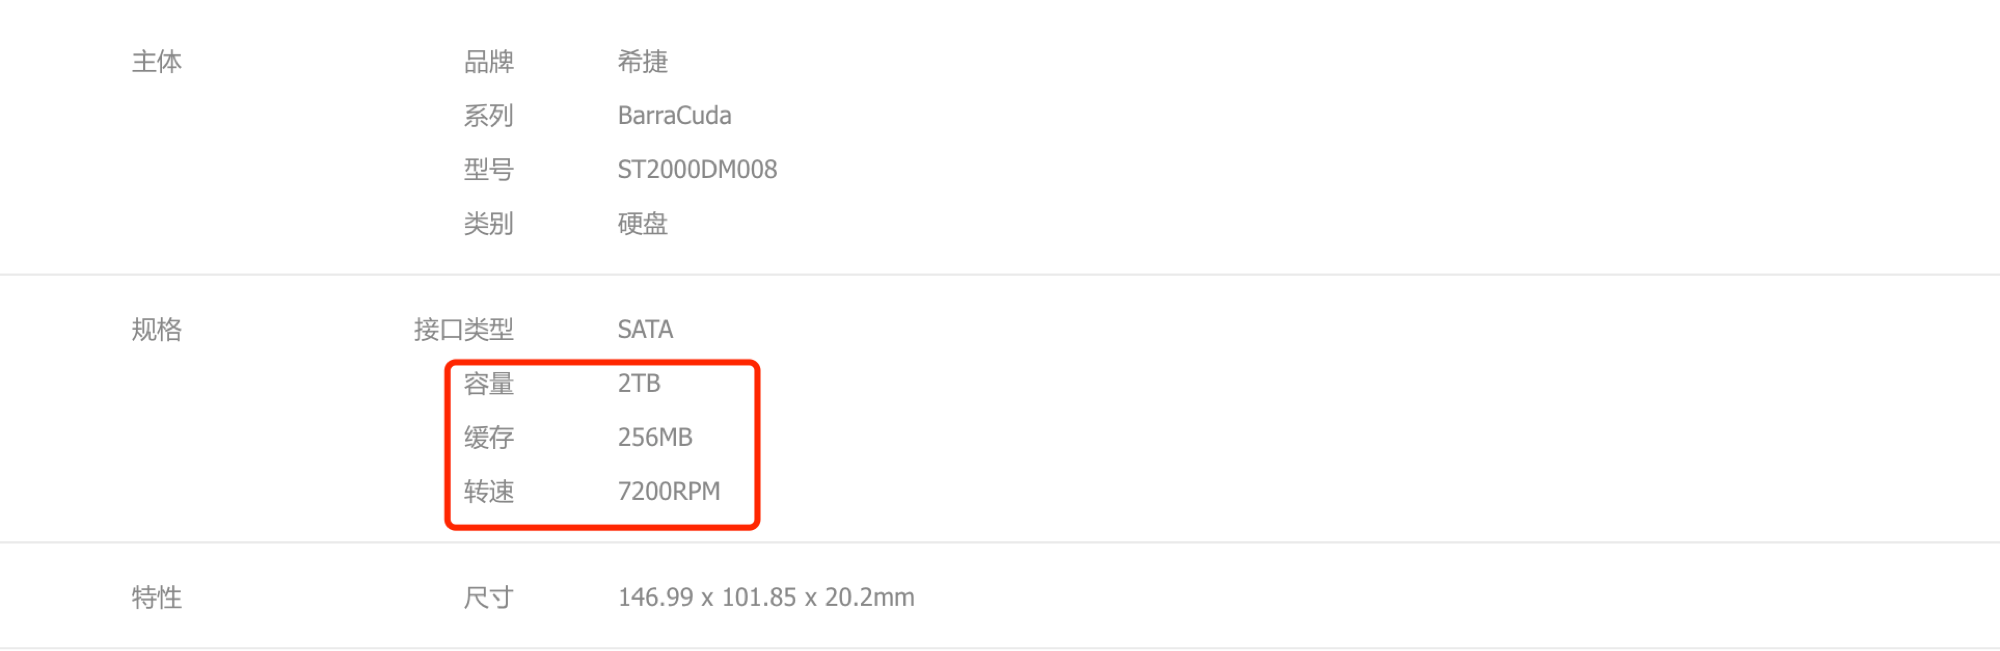The height and width of the screenshot is (651, 2000).
Task: Click the 规格 section heading
Action: pyautogui.click(x=157, y=330)
